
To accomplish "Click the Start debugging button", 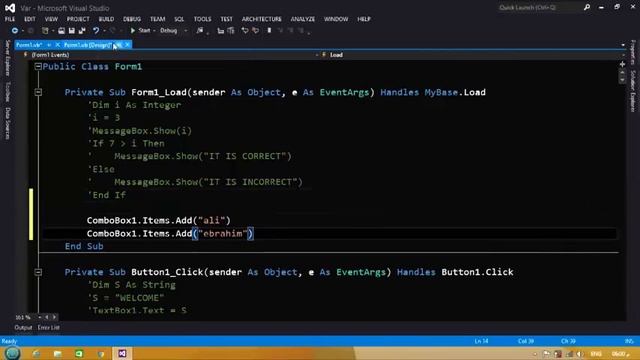I will tap(140, 31).
